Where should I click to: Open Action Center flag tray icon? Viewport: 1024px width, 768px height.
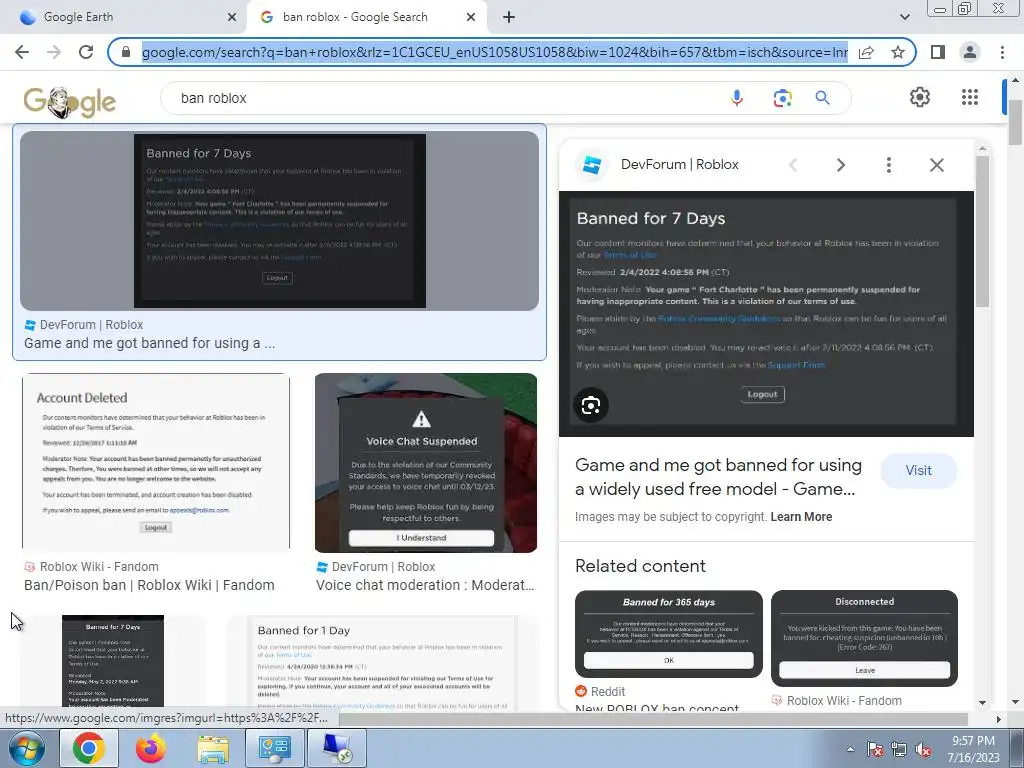click(875, 750)
